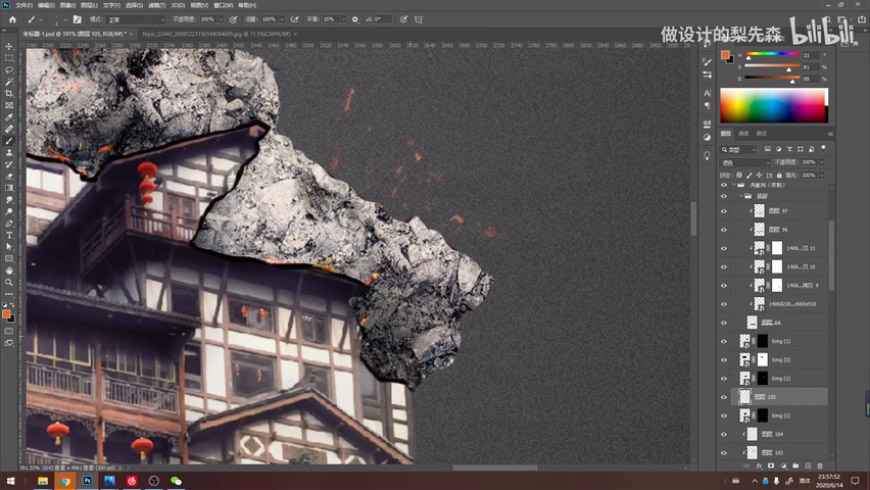The width and height of the screenshot is (870, 490).
Task: Open layer filter kind dropdown
Action: pyautogui.click(x=739, y=149)
